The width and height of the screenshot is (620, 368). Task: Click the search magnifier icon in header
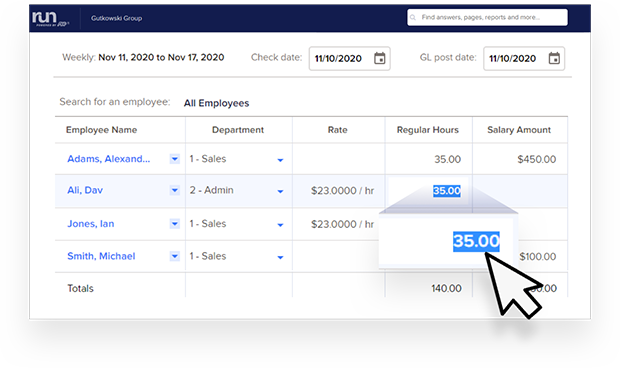click(413, 17)
